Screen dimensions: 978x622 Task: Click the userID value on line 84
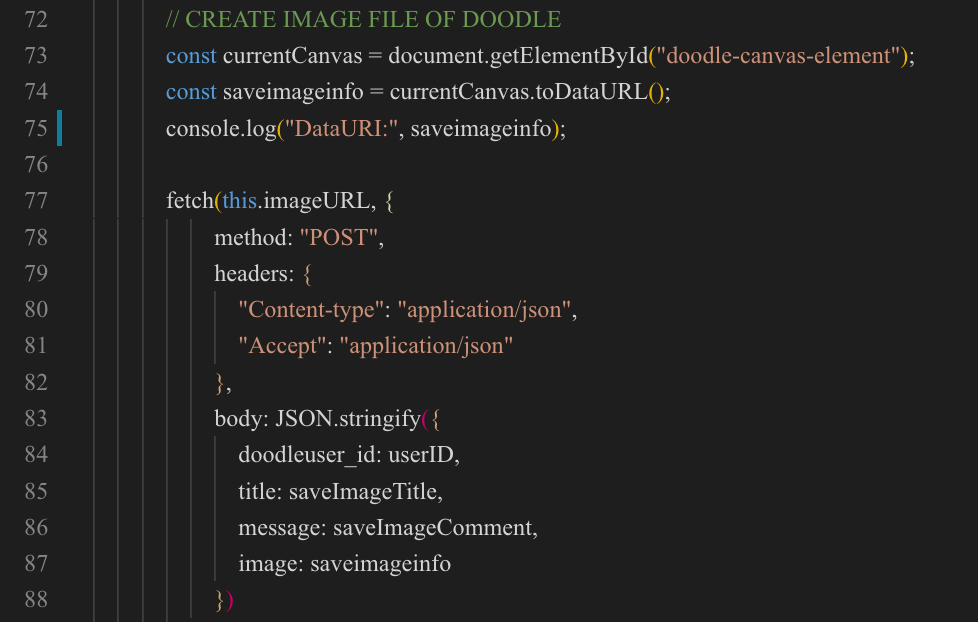420,455
